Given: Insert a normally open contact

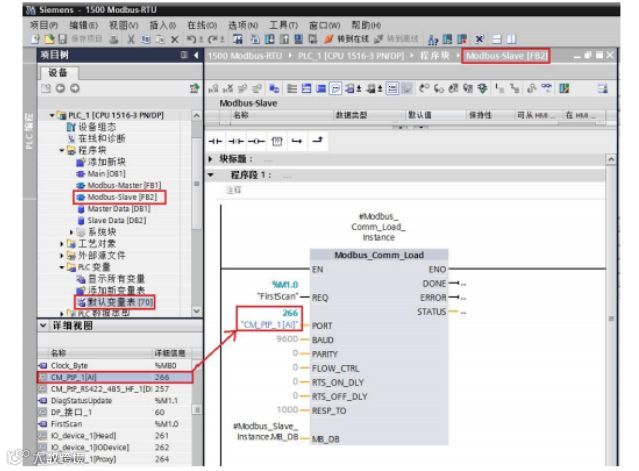Looking at the screenshot, I should point(215,141).
